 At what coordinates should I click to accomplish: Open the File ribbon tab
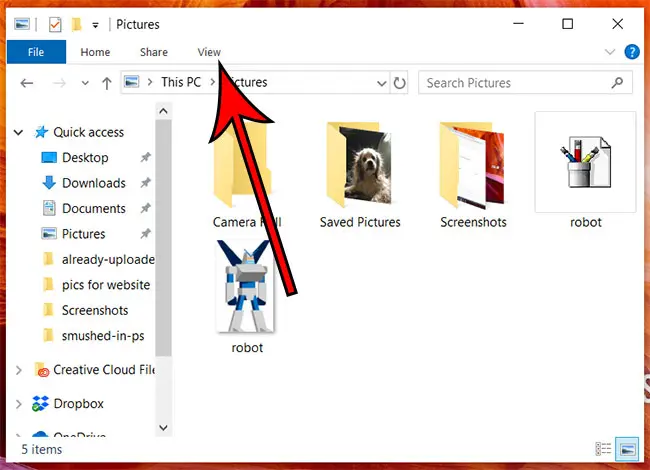pos(36,52)
